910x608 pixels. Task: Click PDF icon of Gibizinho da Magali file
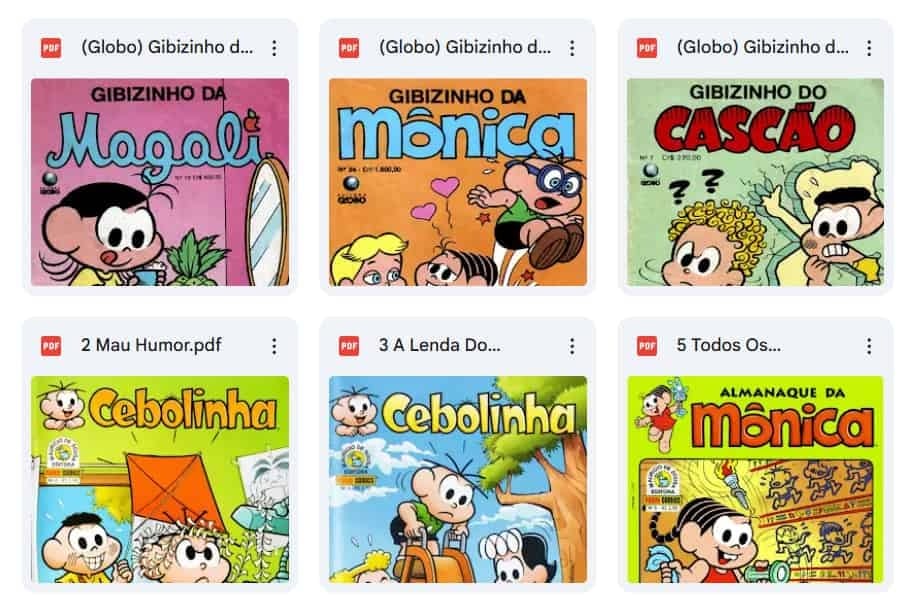51,48
